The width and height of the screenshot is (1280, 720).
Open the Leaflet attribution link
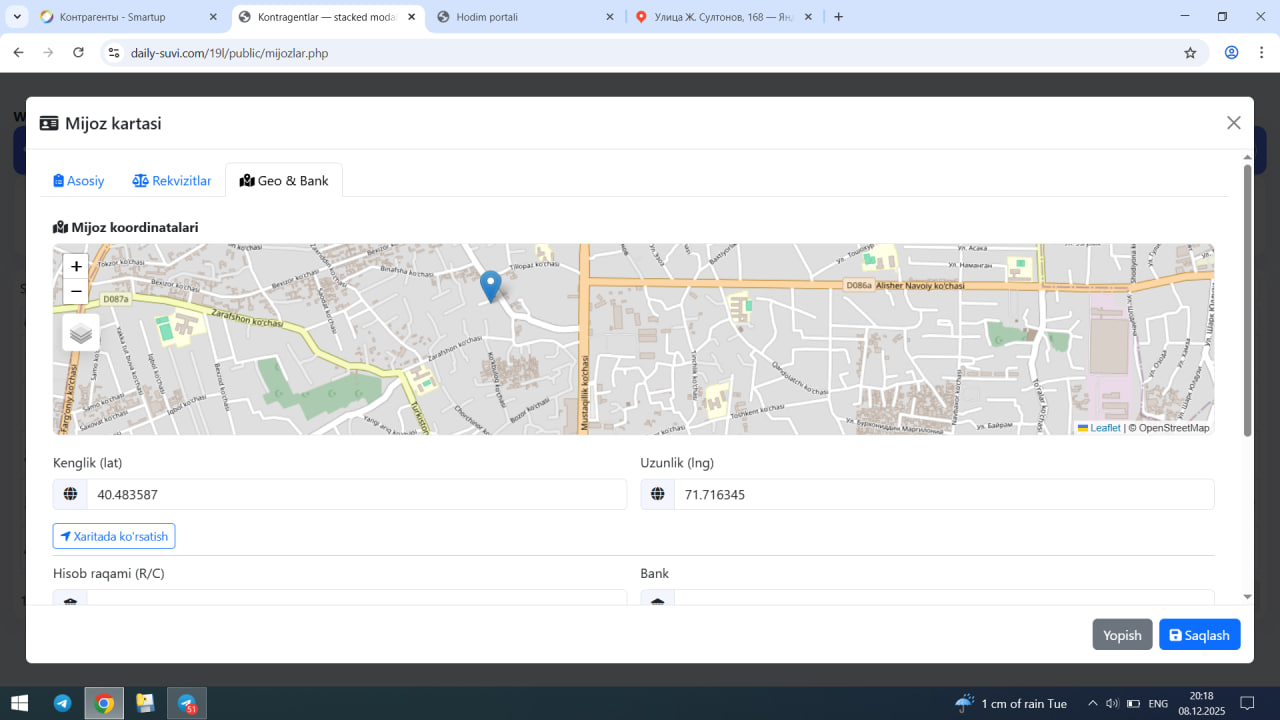(1104, 428)
